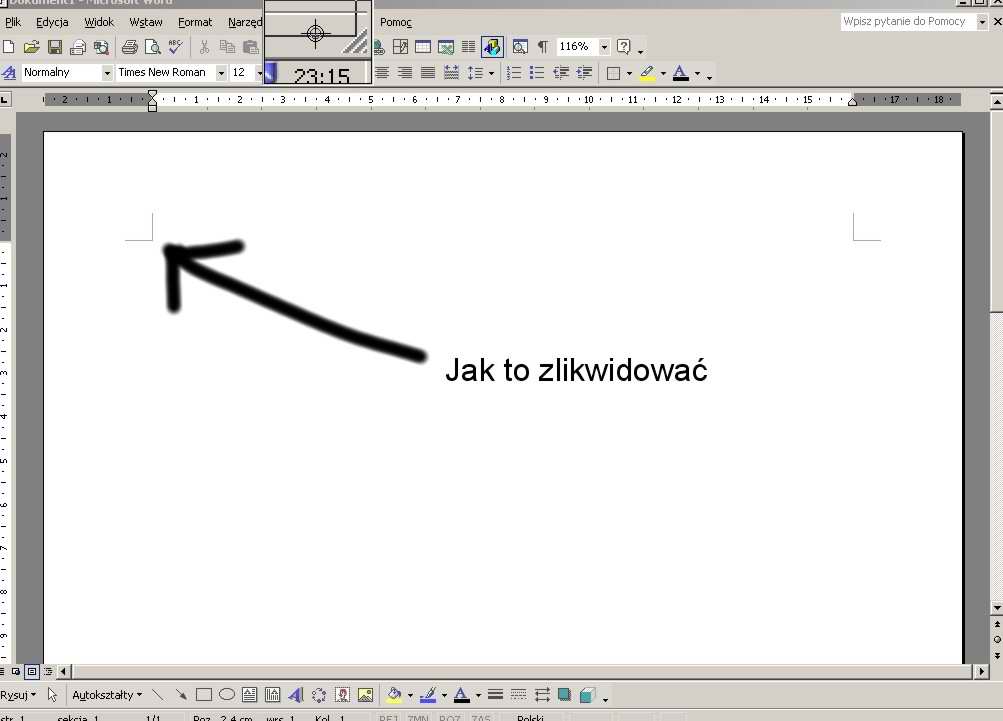Image resolution: width=1003 pixels, height=721 pixels.
Task: Select Objects pointer tool in drawing toolbar
Action: (x=52, y=695)
